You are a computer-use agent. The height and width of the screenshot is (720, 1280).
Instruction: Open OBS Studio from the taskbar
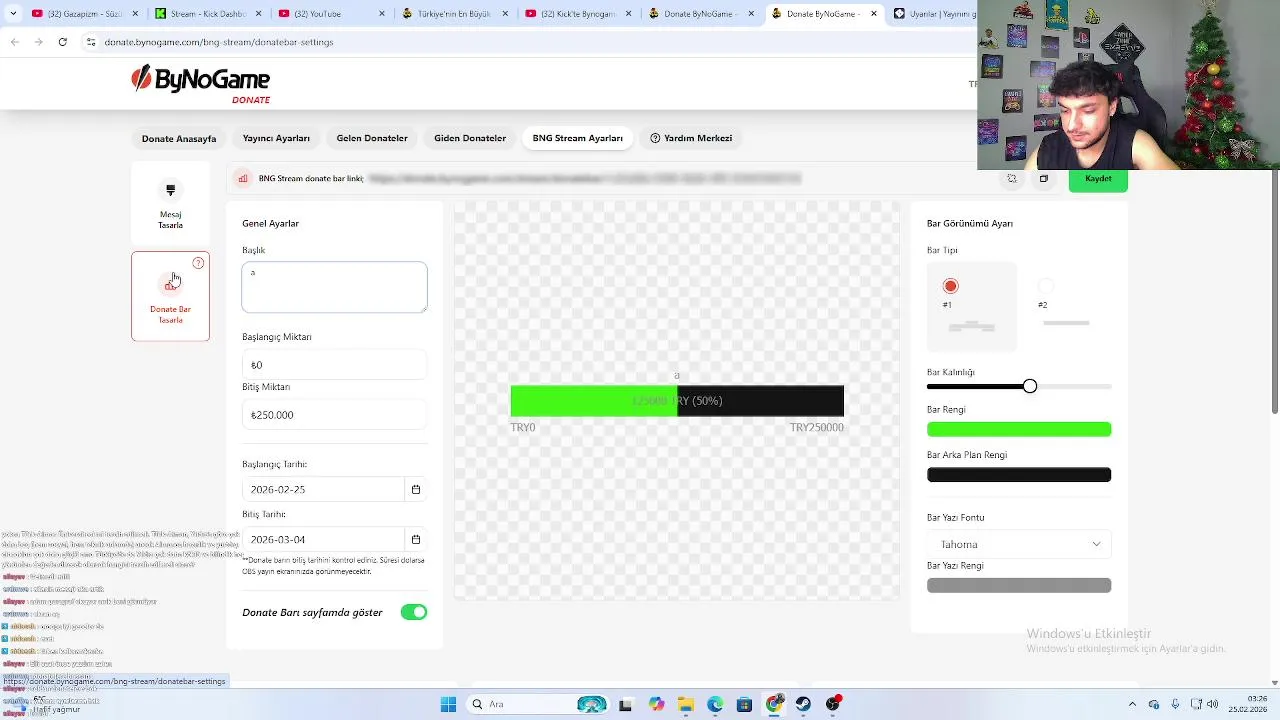[x=833, y=704]
